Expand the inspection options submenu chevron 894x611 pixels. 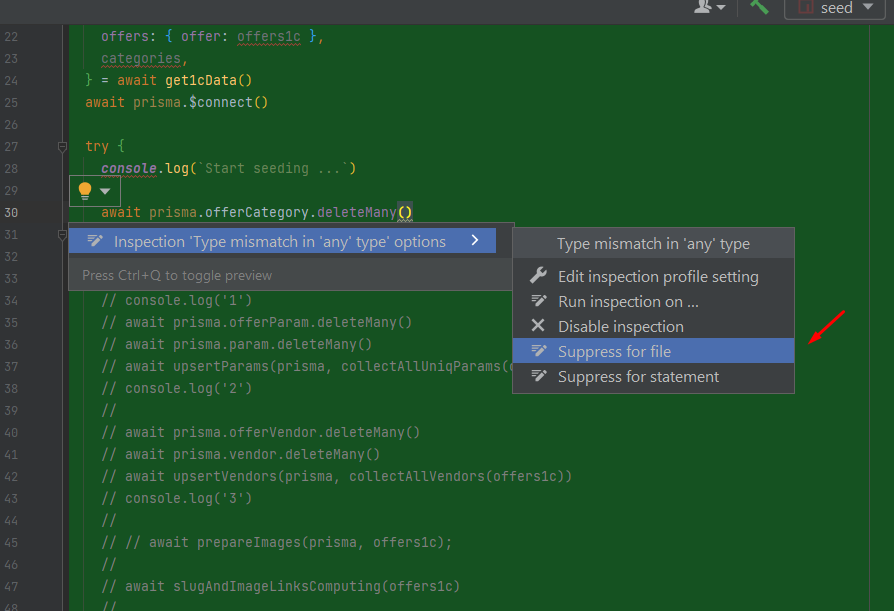(475, 241)
